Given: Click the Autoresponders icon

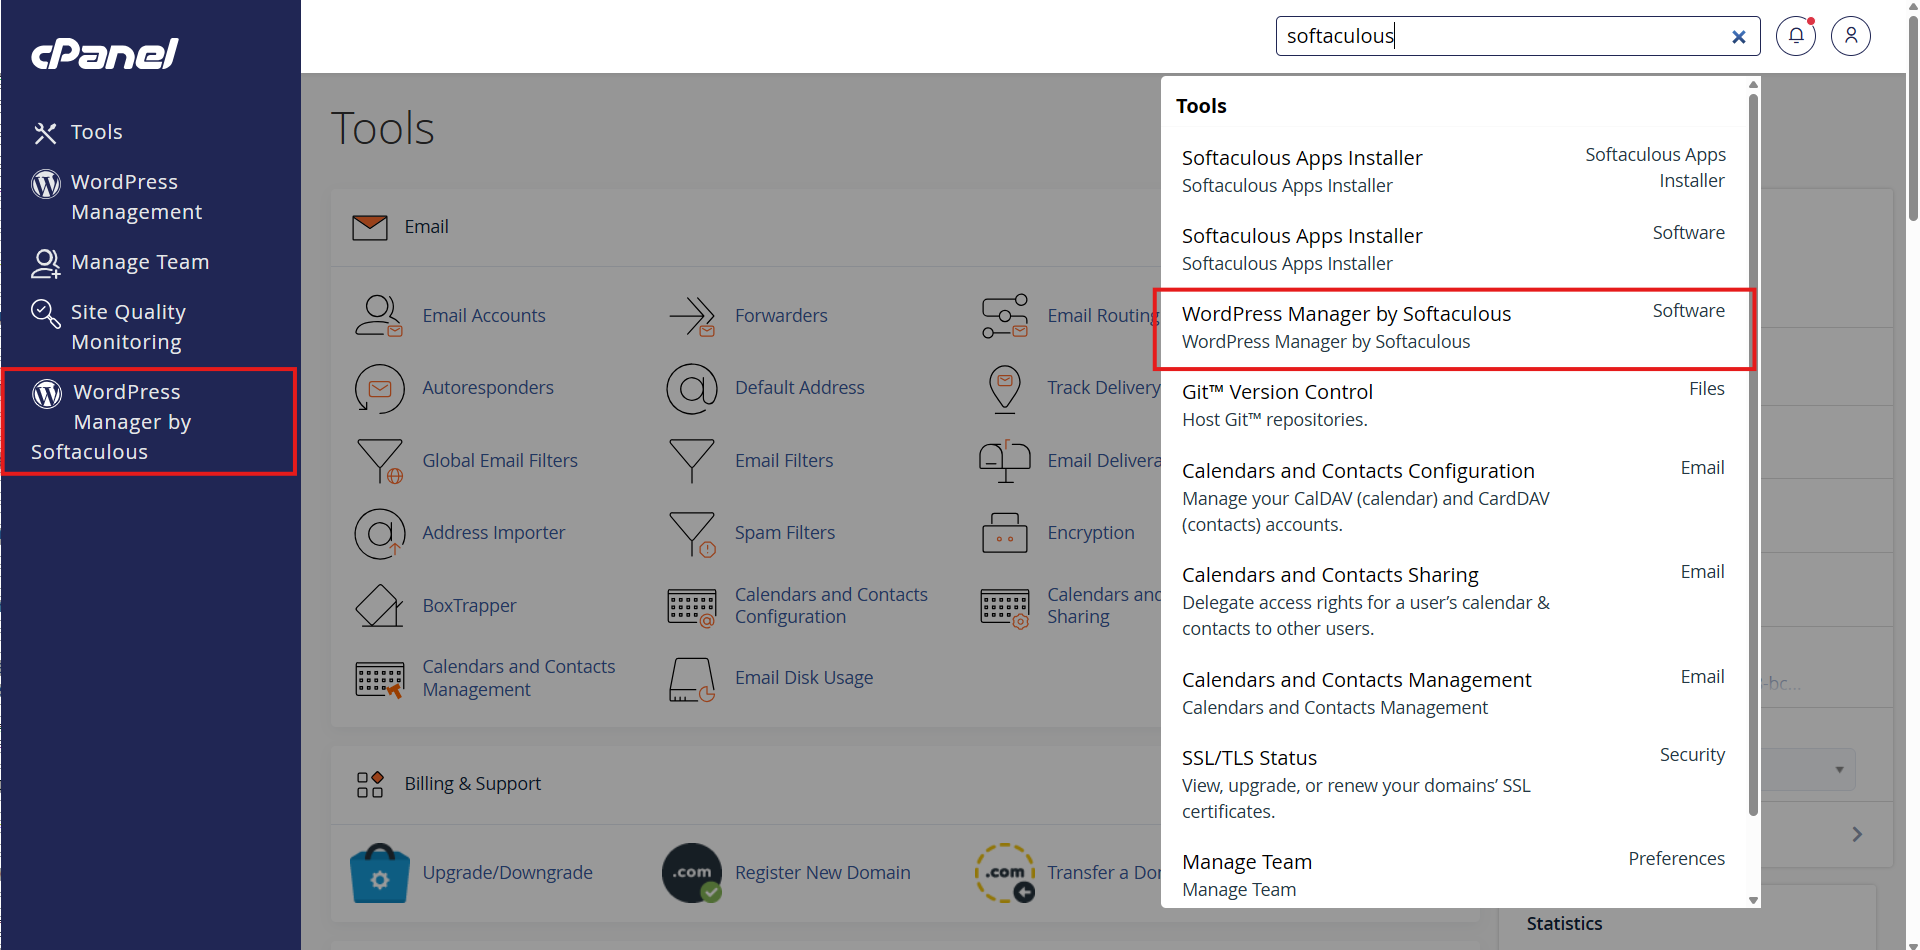Looking at the screenshot, I should [379, 388].
